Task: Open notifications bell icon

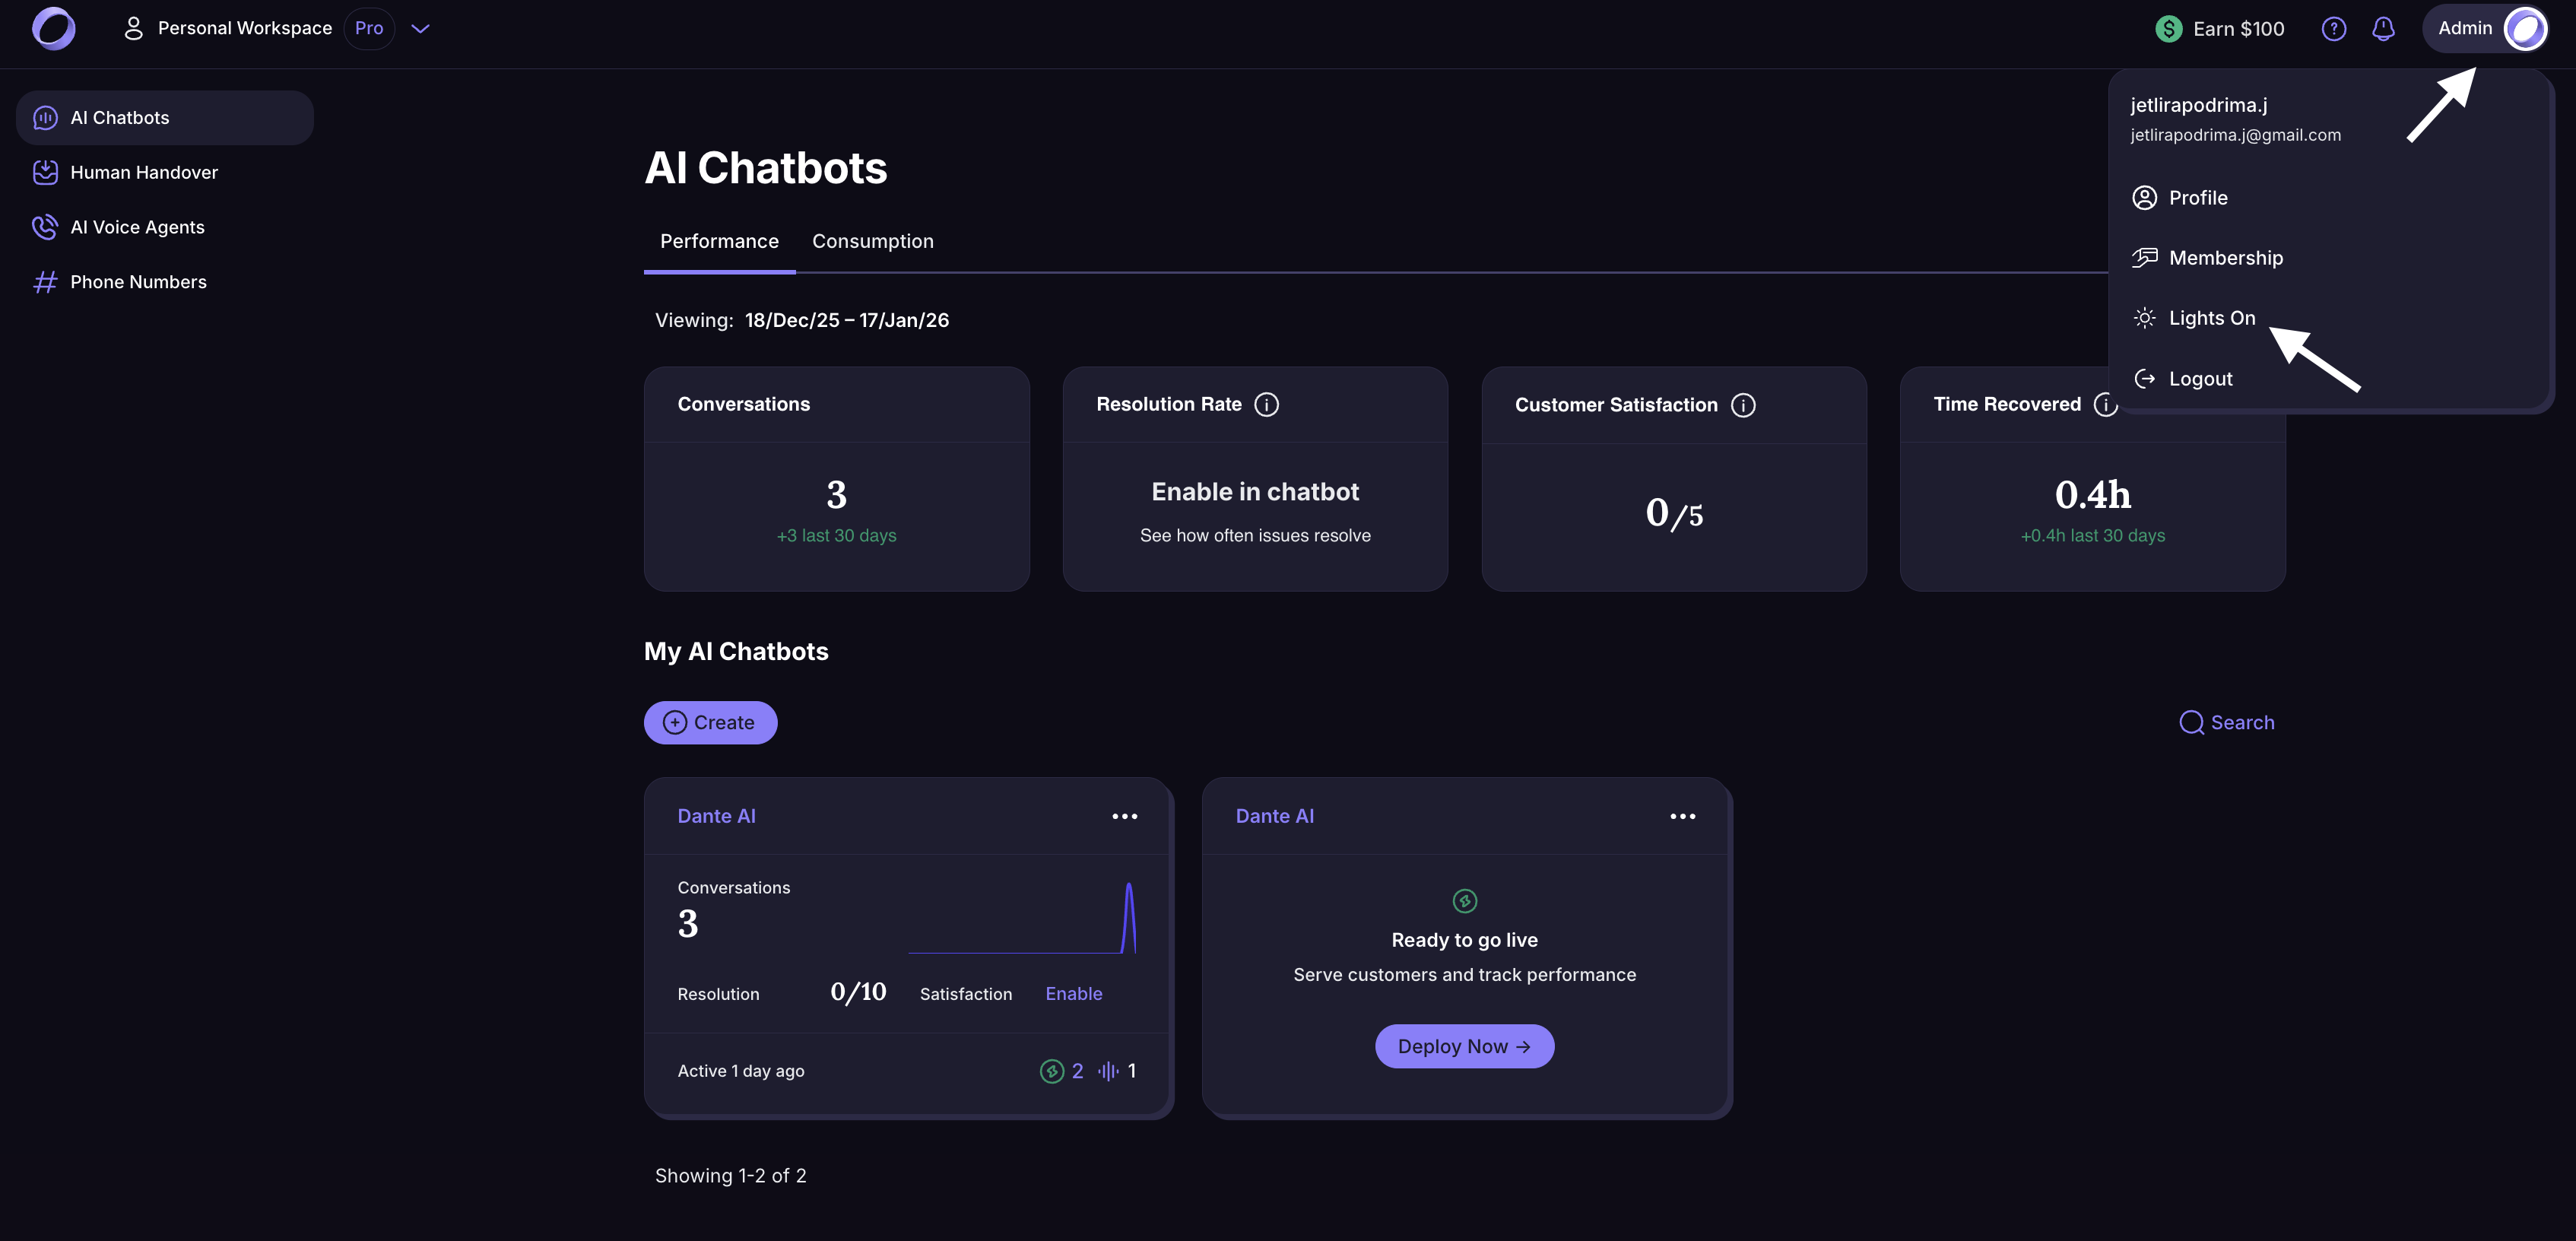Action: [2383, 29]
